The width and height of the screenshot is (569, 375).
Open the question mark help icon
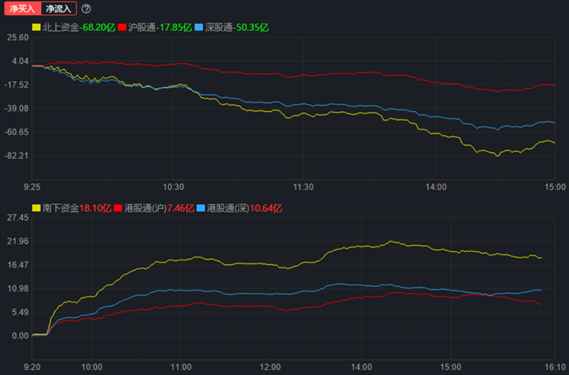[x=86, y=9]
